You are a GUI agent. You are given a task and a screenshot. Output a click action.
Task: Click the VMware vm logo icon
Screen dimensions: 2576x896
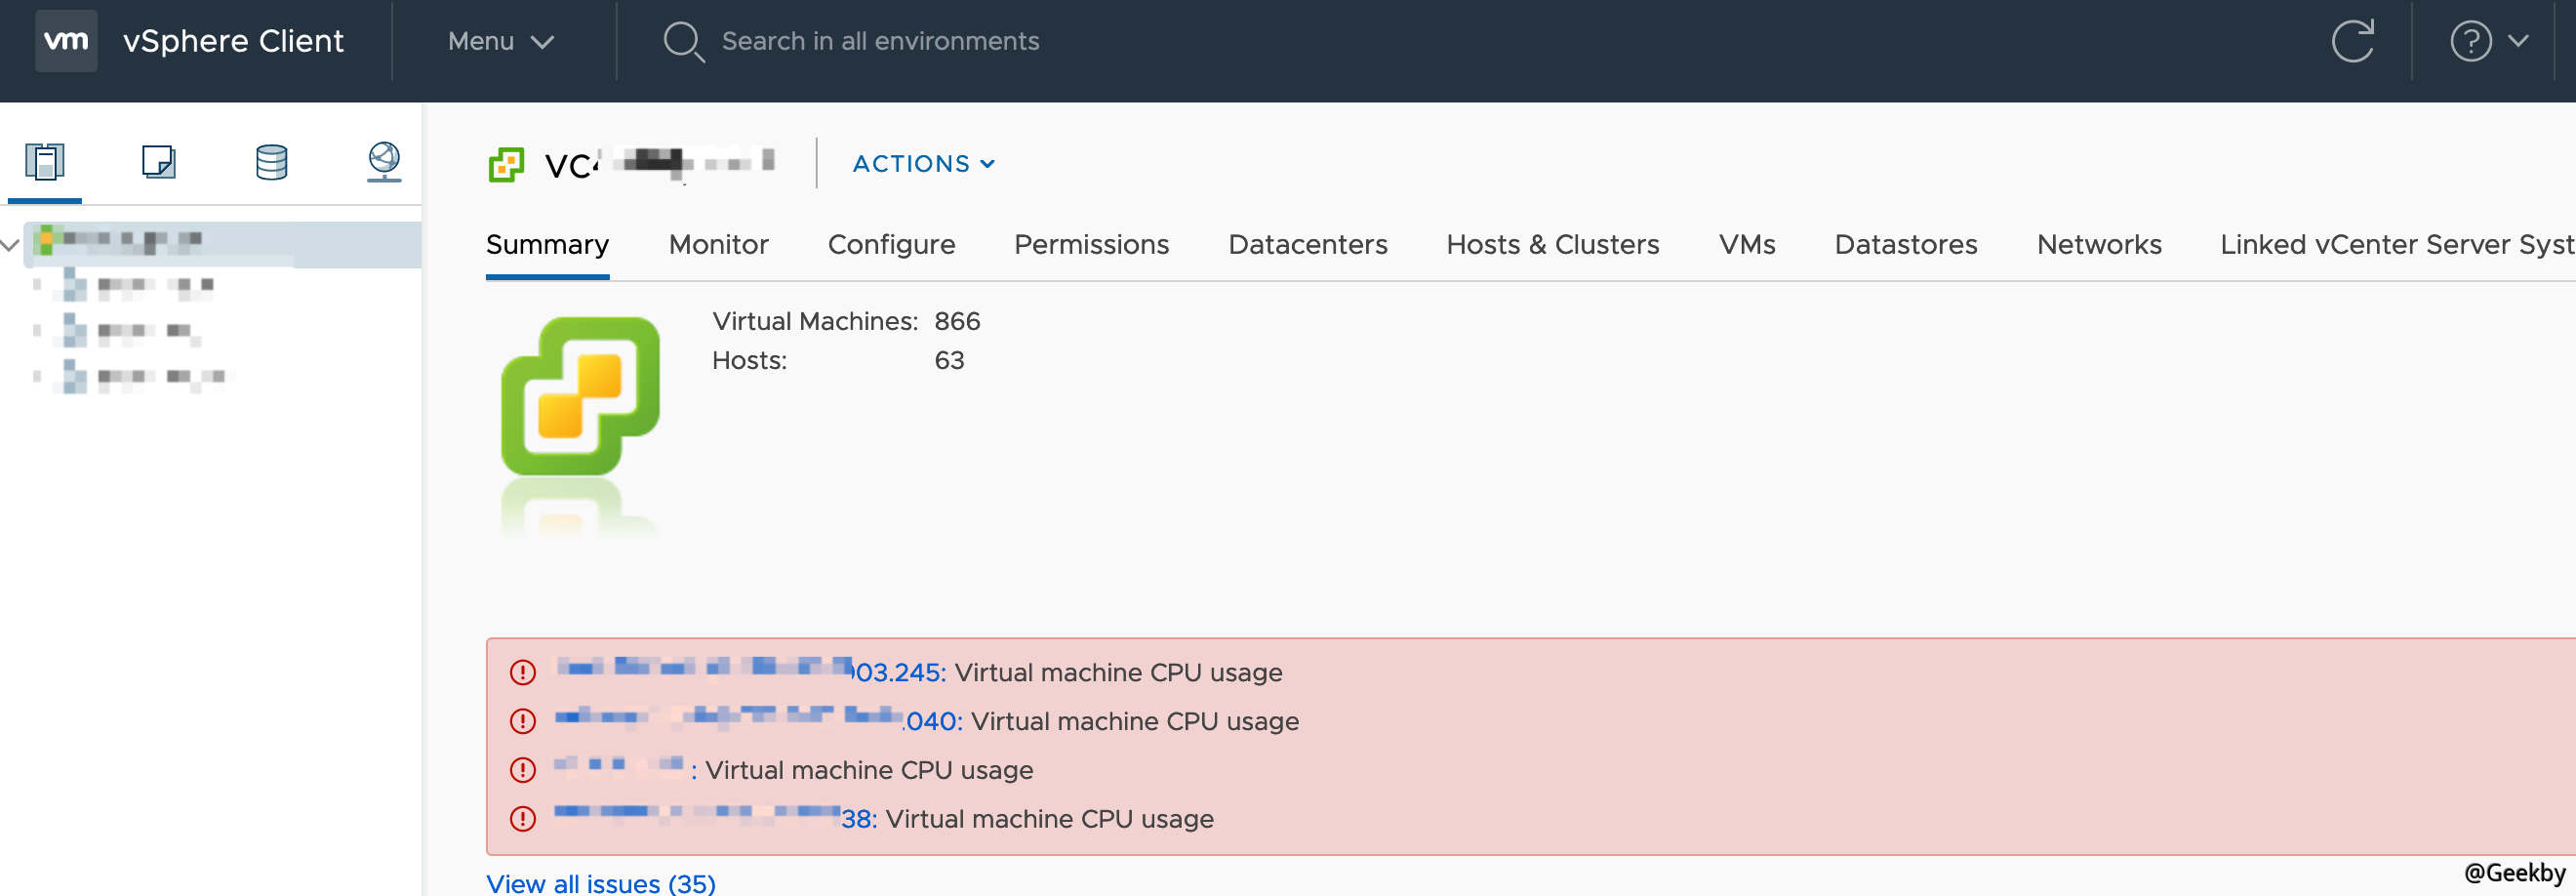coord(66,41)
